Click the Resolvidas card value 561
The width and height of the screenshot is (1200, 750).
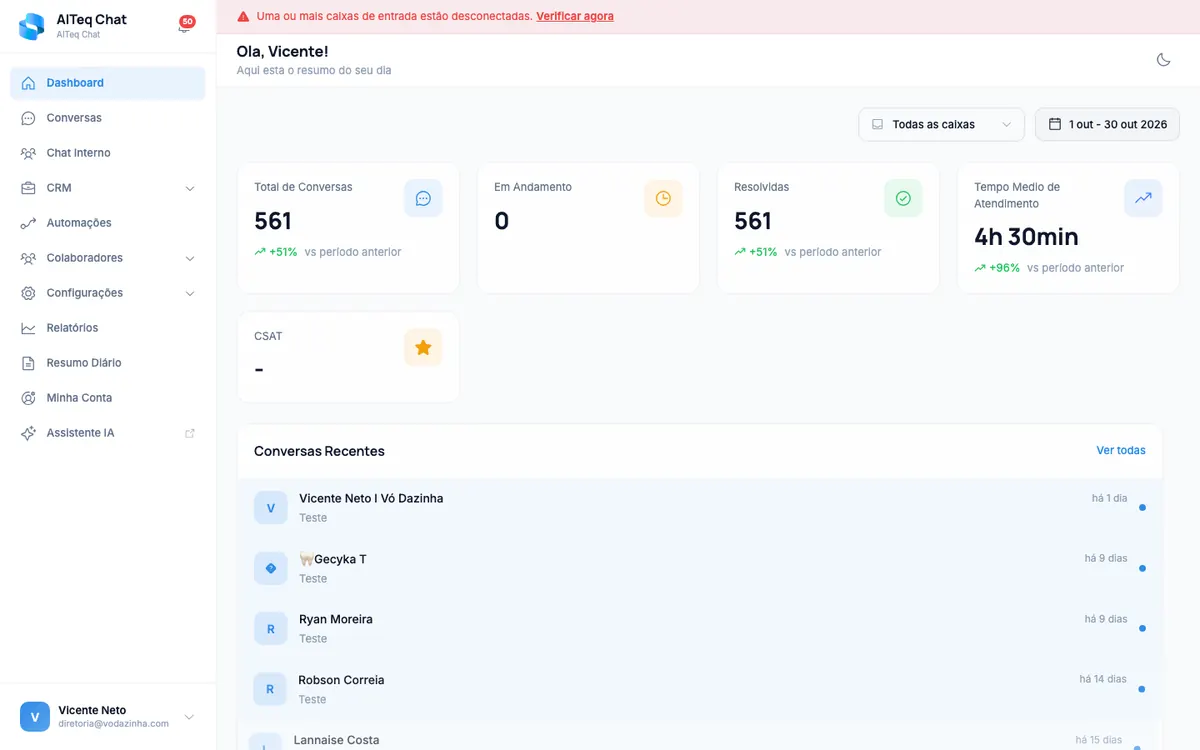pyautogui.click(x=753, y=221)
